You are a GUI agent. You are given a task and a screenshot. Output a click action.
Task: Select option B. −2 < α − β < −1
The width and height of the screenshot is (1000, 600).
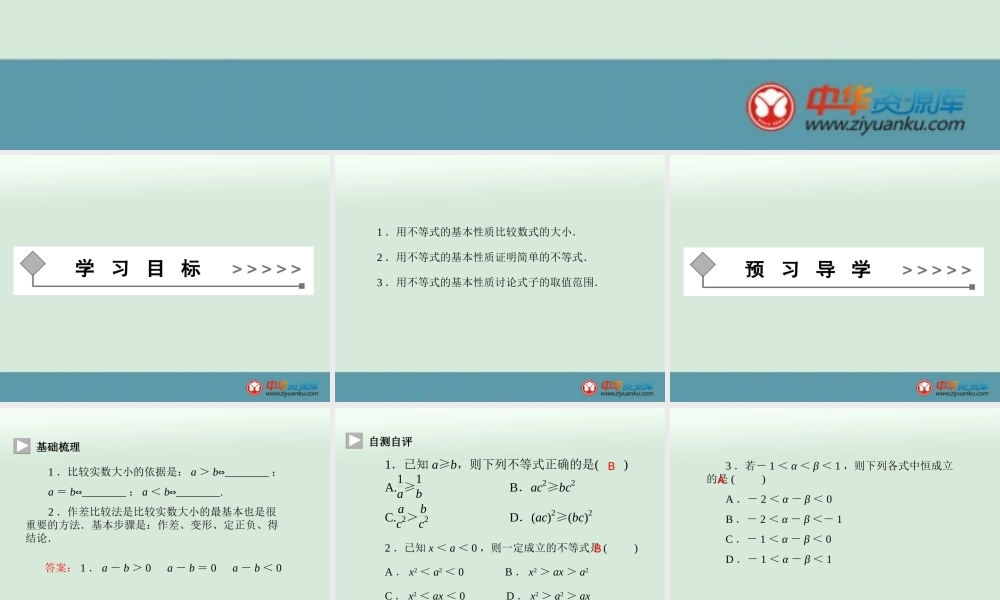(x=784, y=519)
